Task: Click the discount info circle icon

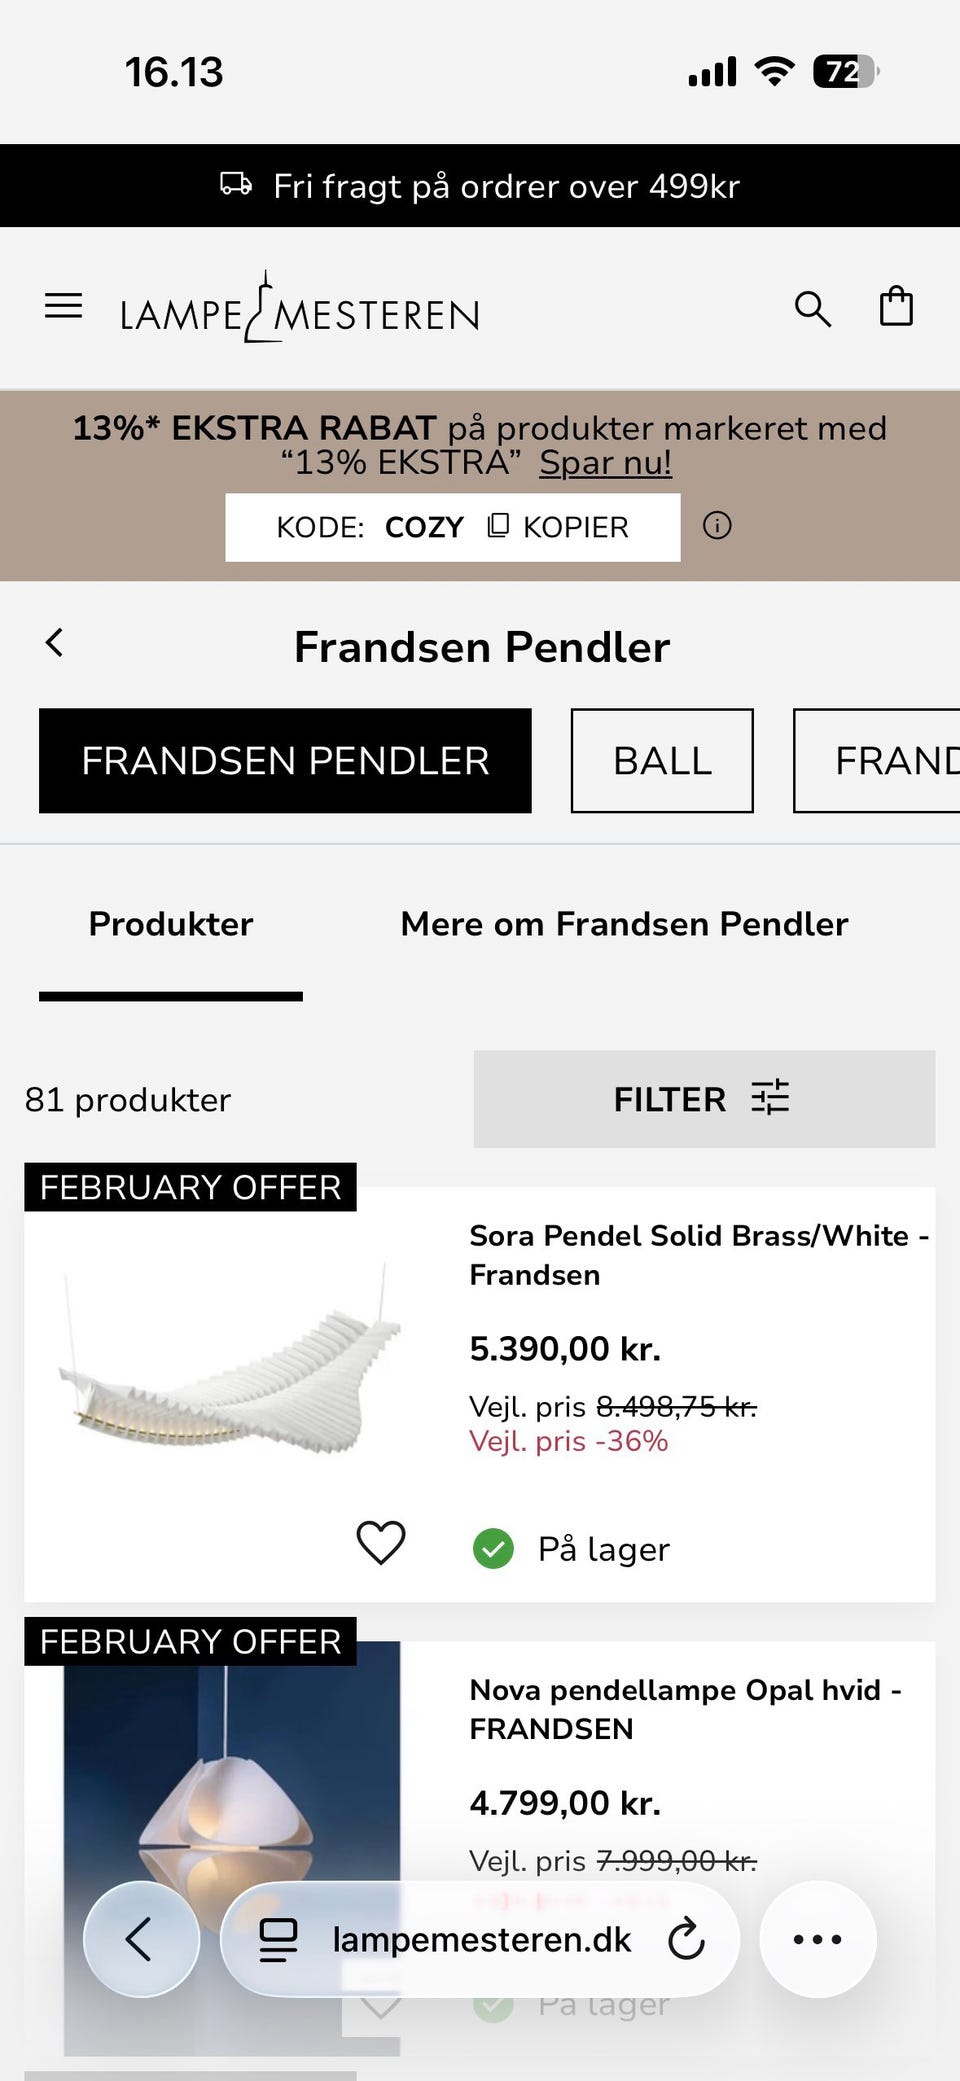Action: click(x=717, y=526)
